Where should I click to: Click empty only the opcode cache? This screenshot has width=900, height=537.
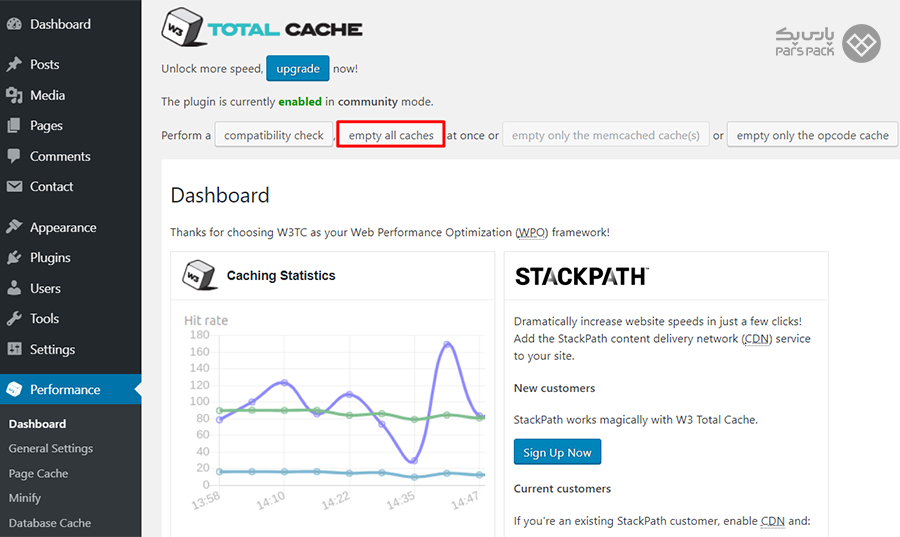coord(812,135)
